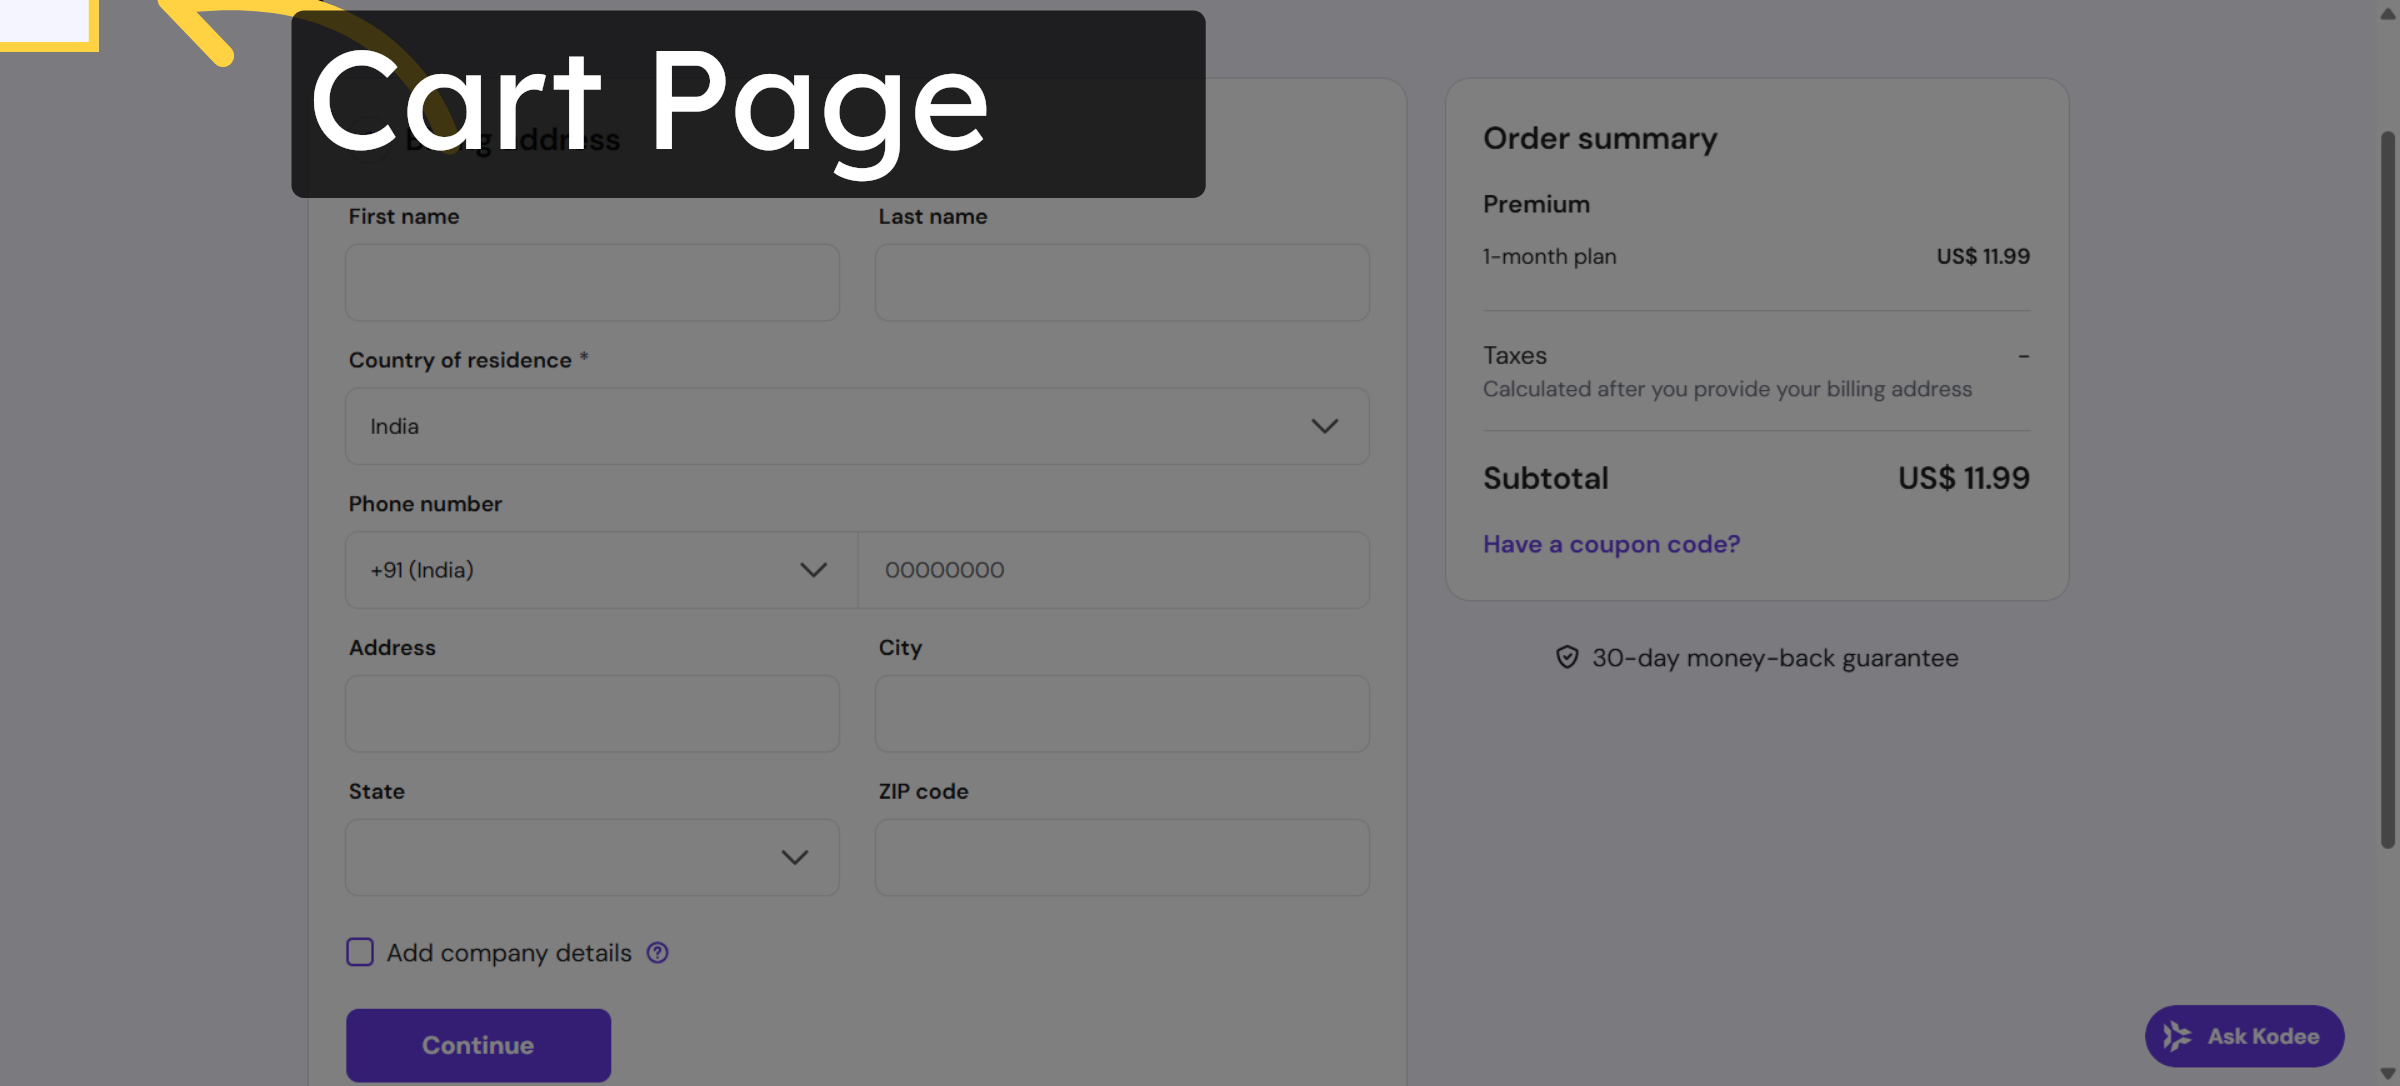This screenshot has height=1086, width=2400.
Task: Click the First name input field
Action: 592,282
